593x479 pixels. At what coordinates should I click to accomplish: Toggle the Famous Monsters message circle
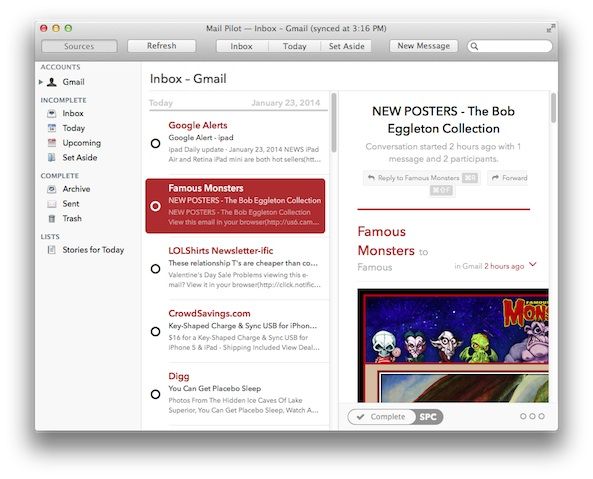[155, 206]
